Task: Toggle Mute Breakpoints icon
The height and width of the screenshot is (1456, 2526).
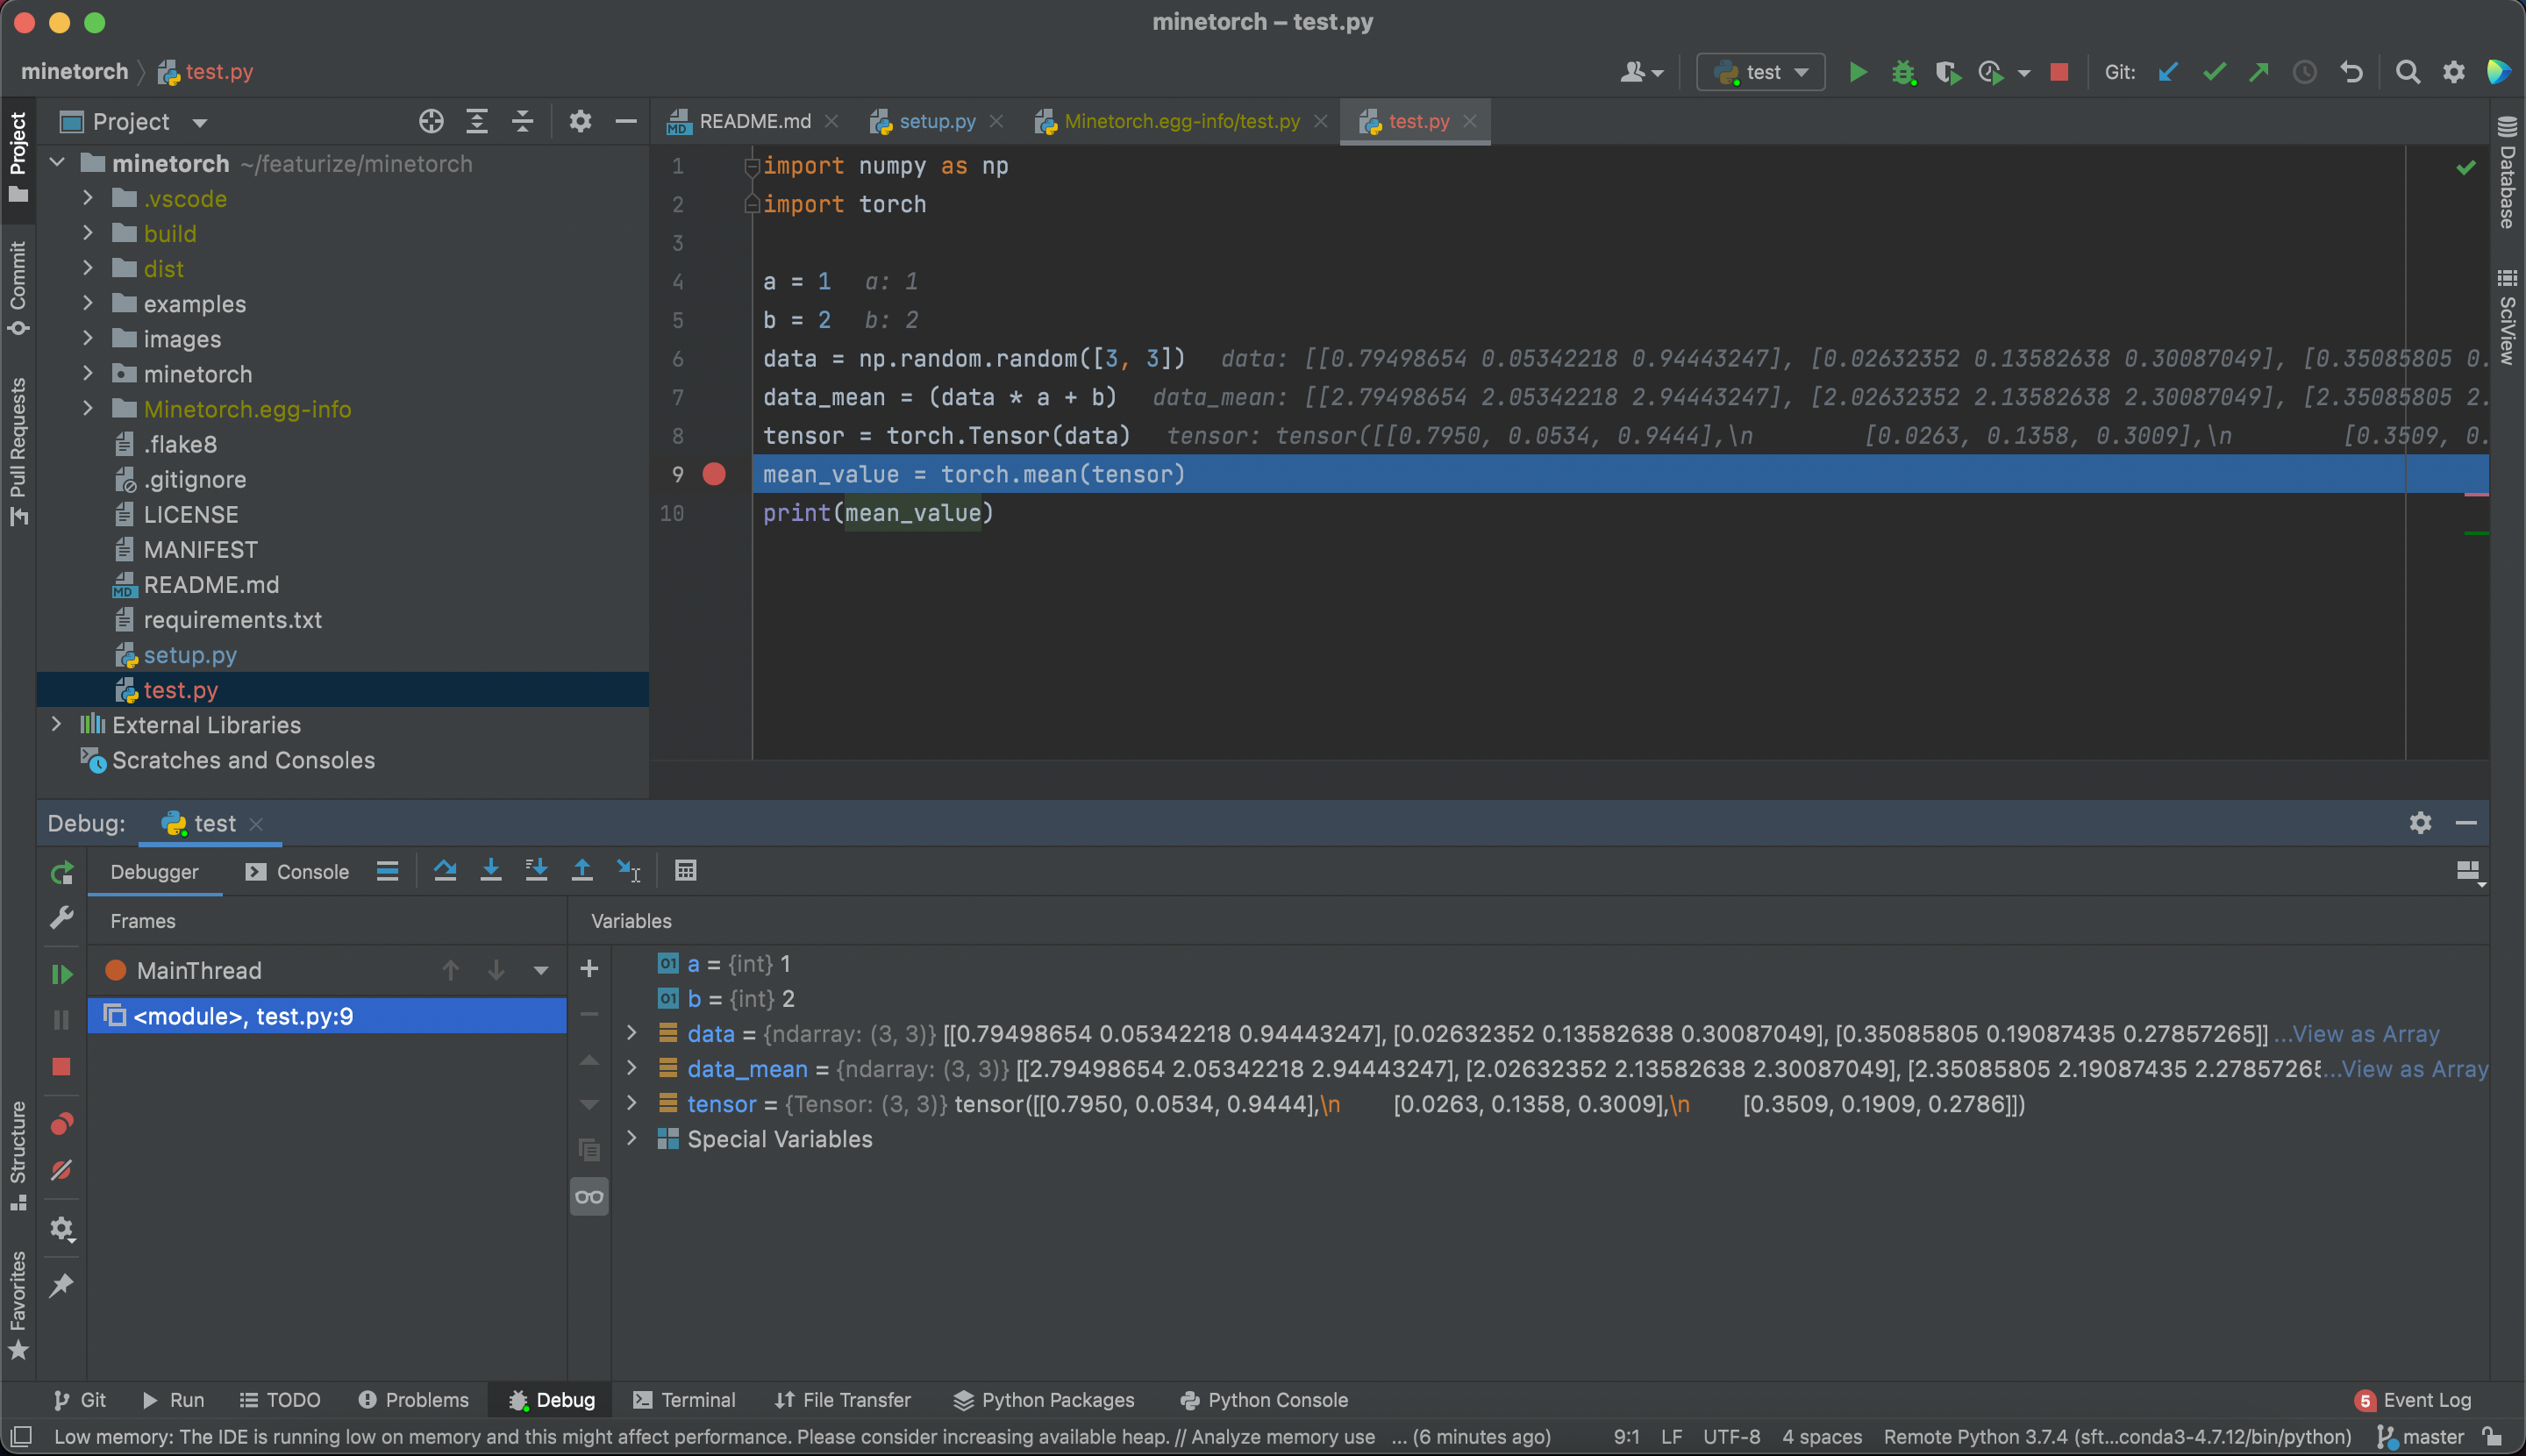Action: click(62, 1170)
